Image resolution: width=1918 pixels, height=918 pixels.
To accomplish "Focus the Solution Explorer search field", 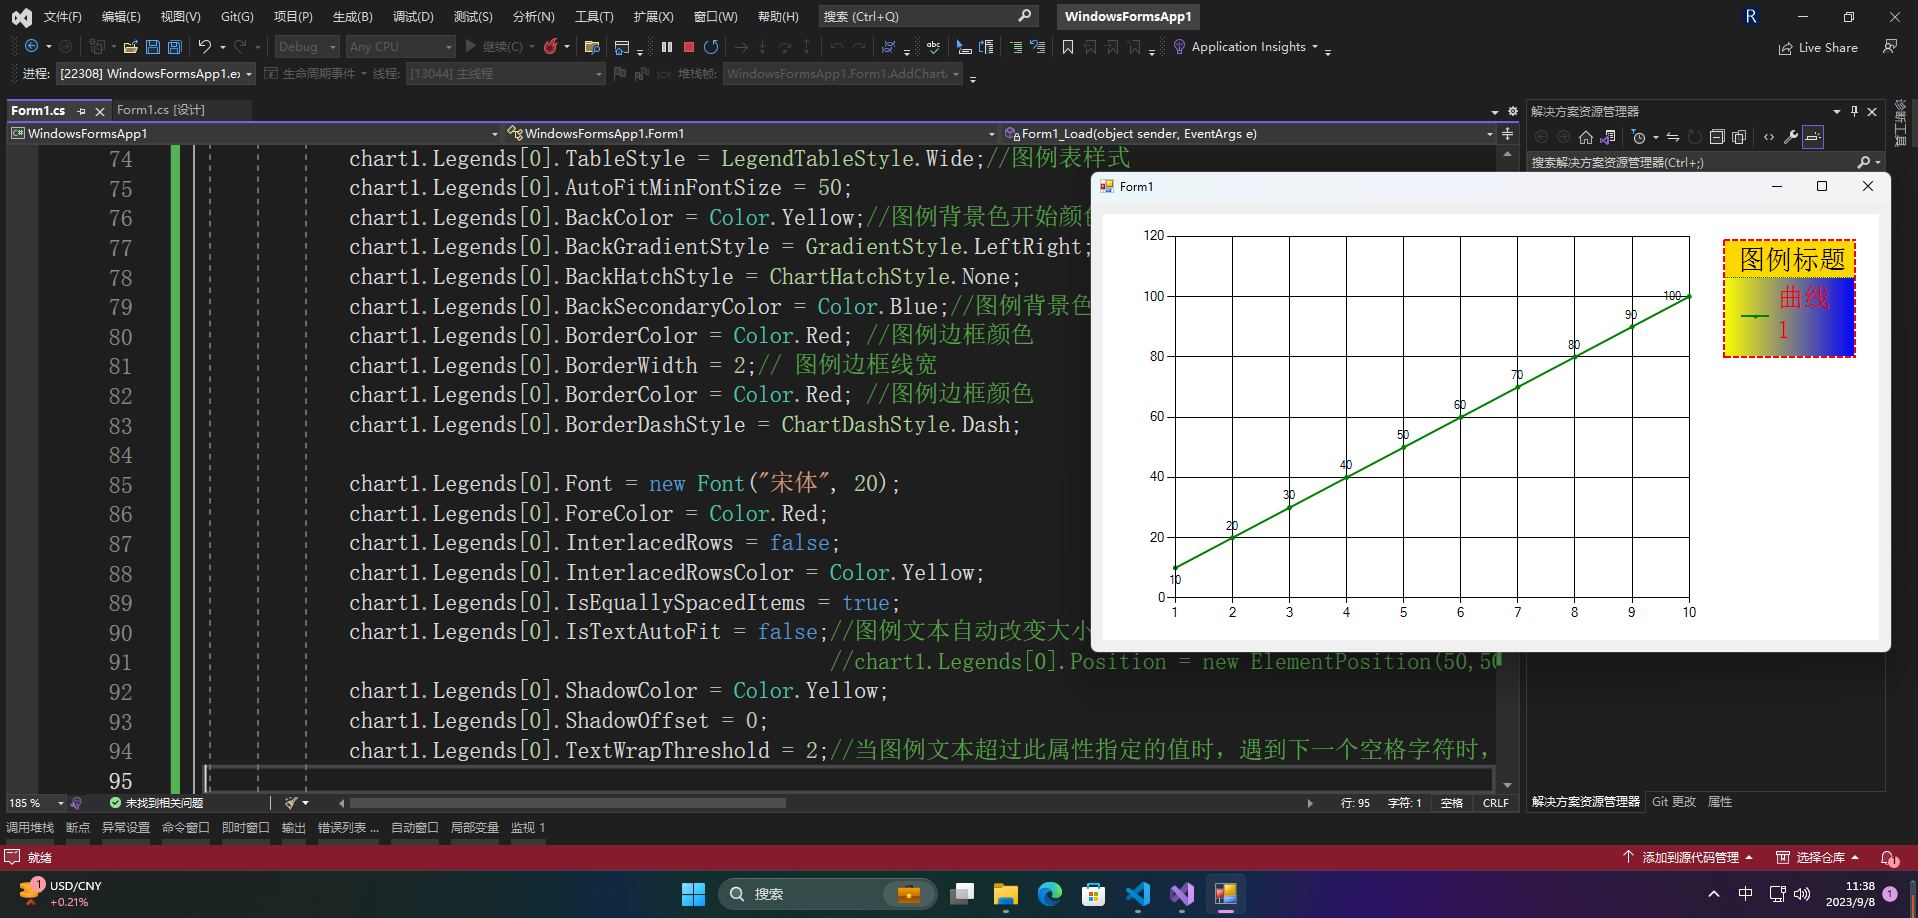I will [x=1704, y=162].
